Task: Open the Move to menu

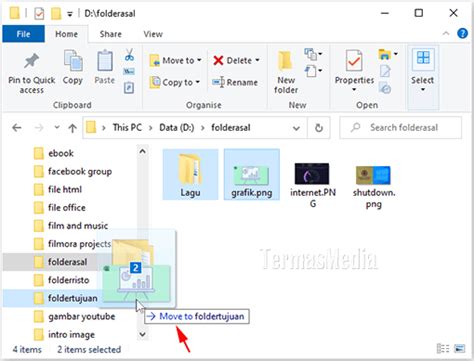Action: 176,60
